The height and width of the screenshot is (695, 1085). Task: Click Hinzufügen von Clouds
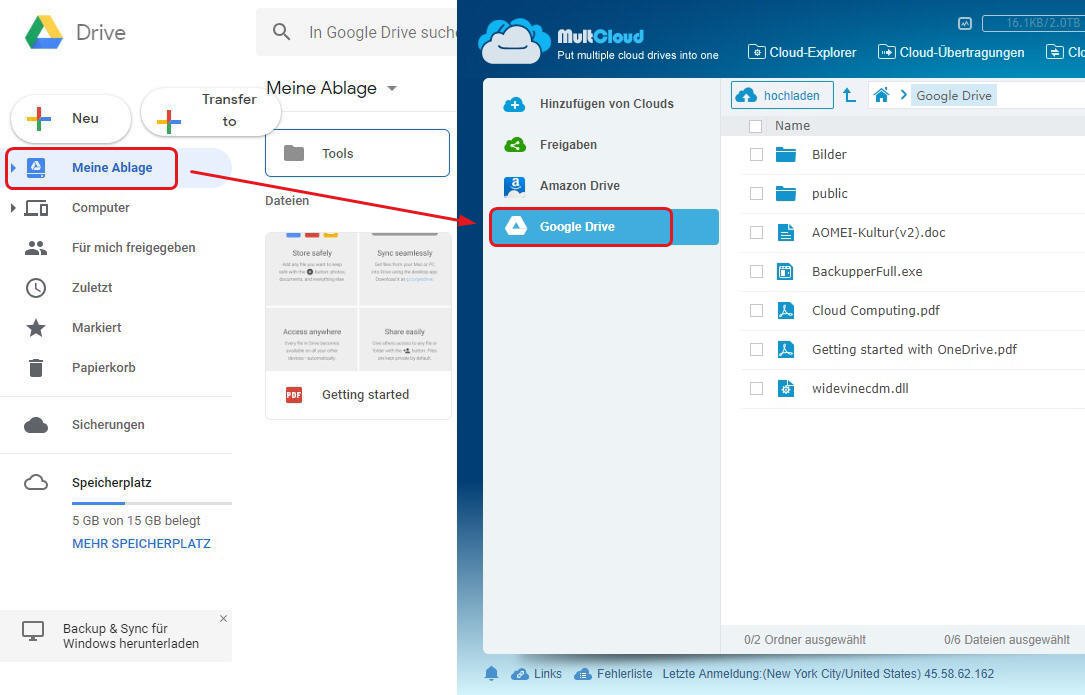pyautogui.click(x=606, y=104)
